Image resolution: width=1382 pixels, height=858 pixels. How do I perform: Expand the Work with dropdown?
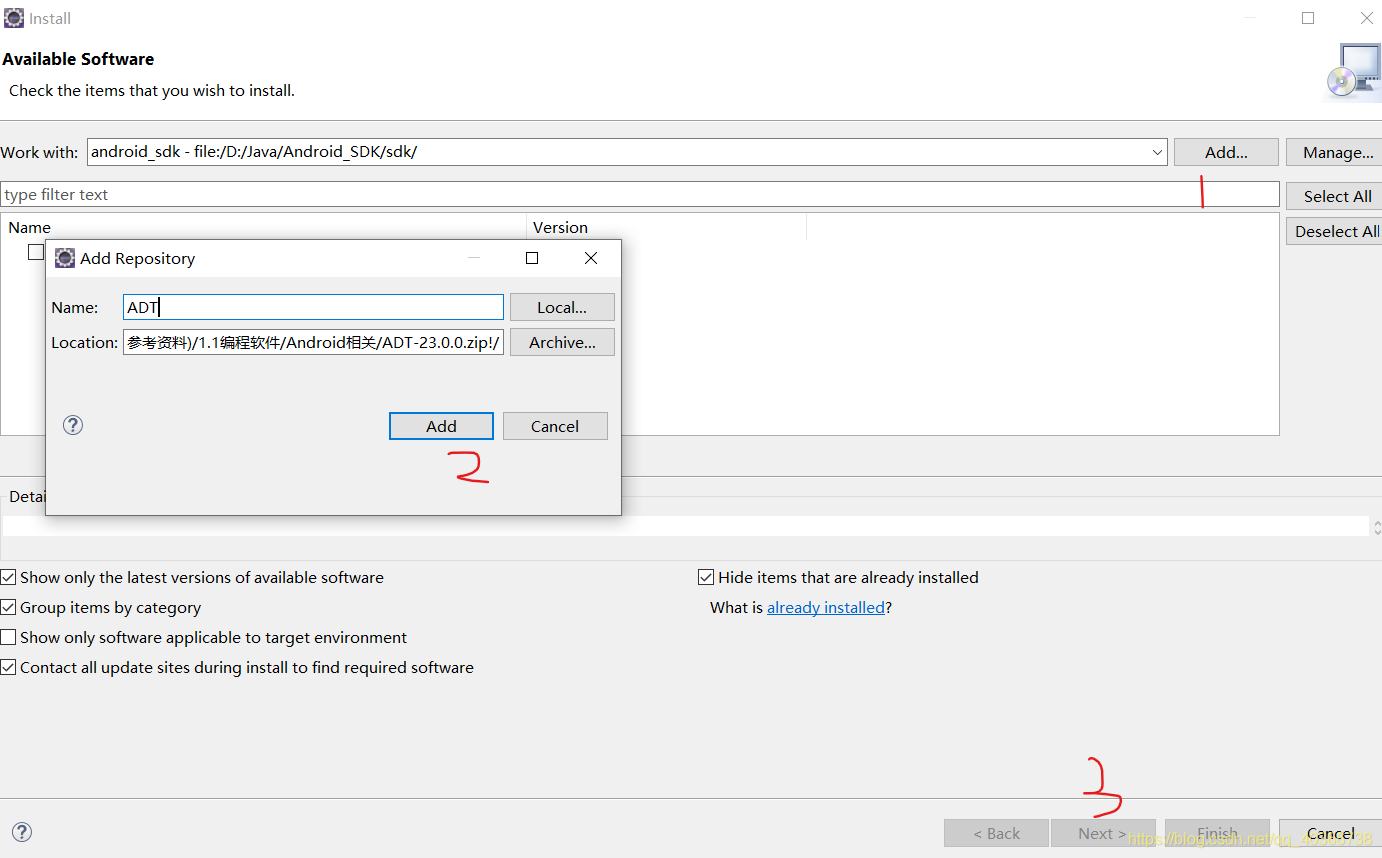tap(1157, 152)
